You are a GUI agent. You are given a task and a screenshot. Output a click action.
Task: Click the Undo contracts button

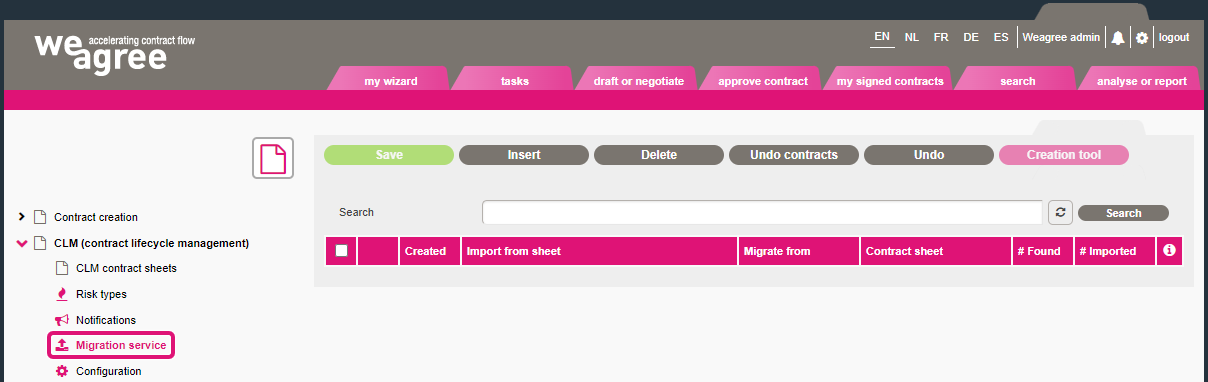coord(794,155)
